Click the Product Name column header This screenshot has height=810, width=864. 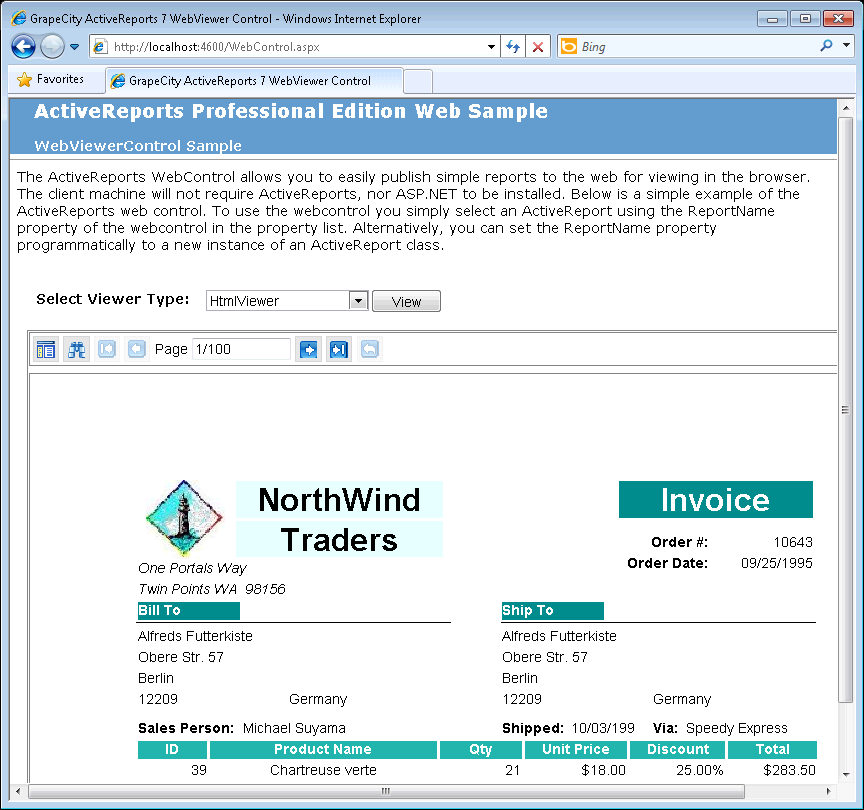[x=323, y=749]
